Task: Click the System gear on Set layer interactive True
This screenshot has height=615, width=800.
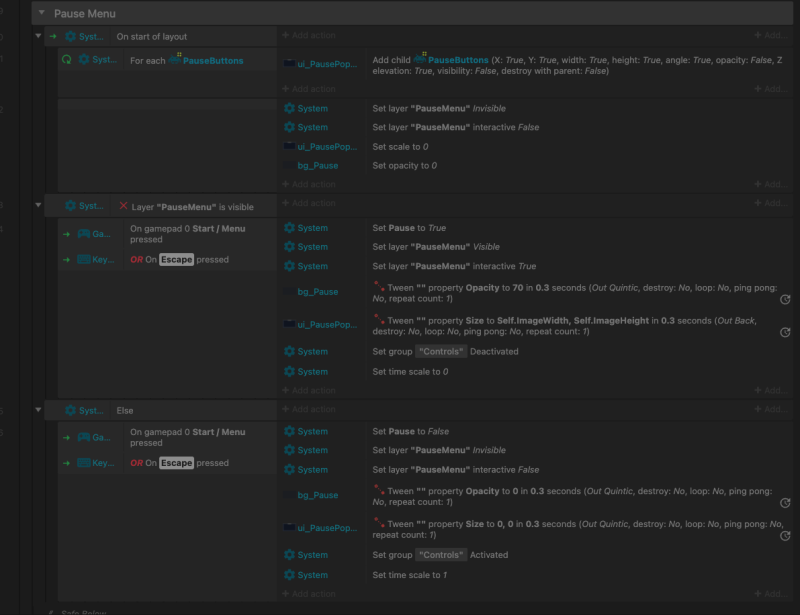Action: tap(289, 266)
